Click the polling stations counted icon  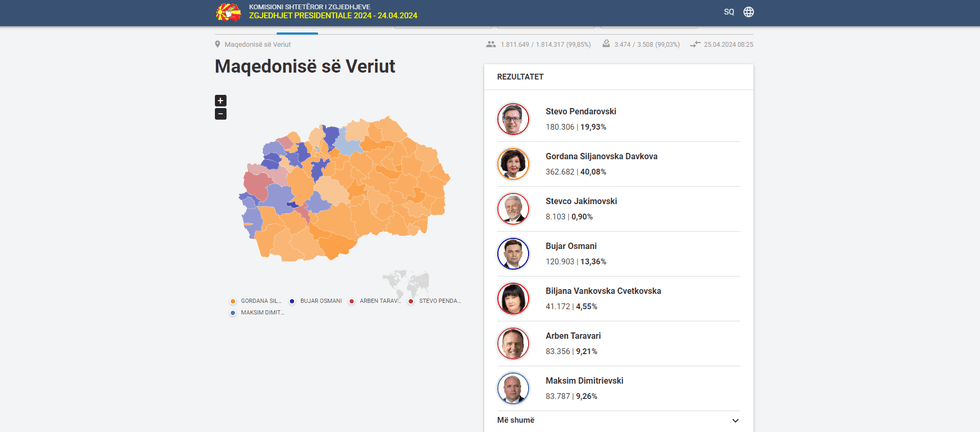coord(607,45)
